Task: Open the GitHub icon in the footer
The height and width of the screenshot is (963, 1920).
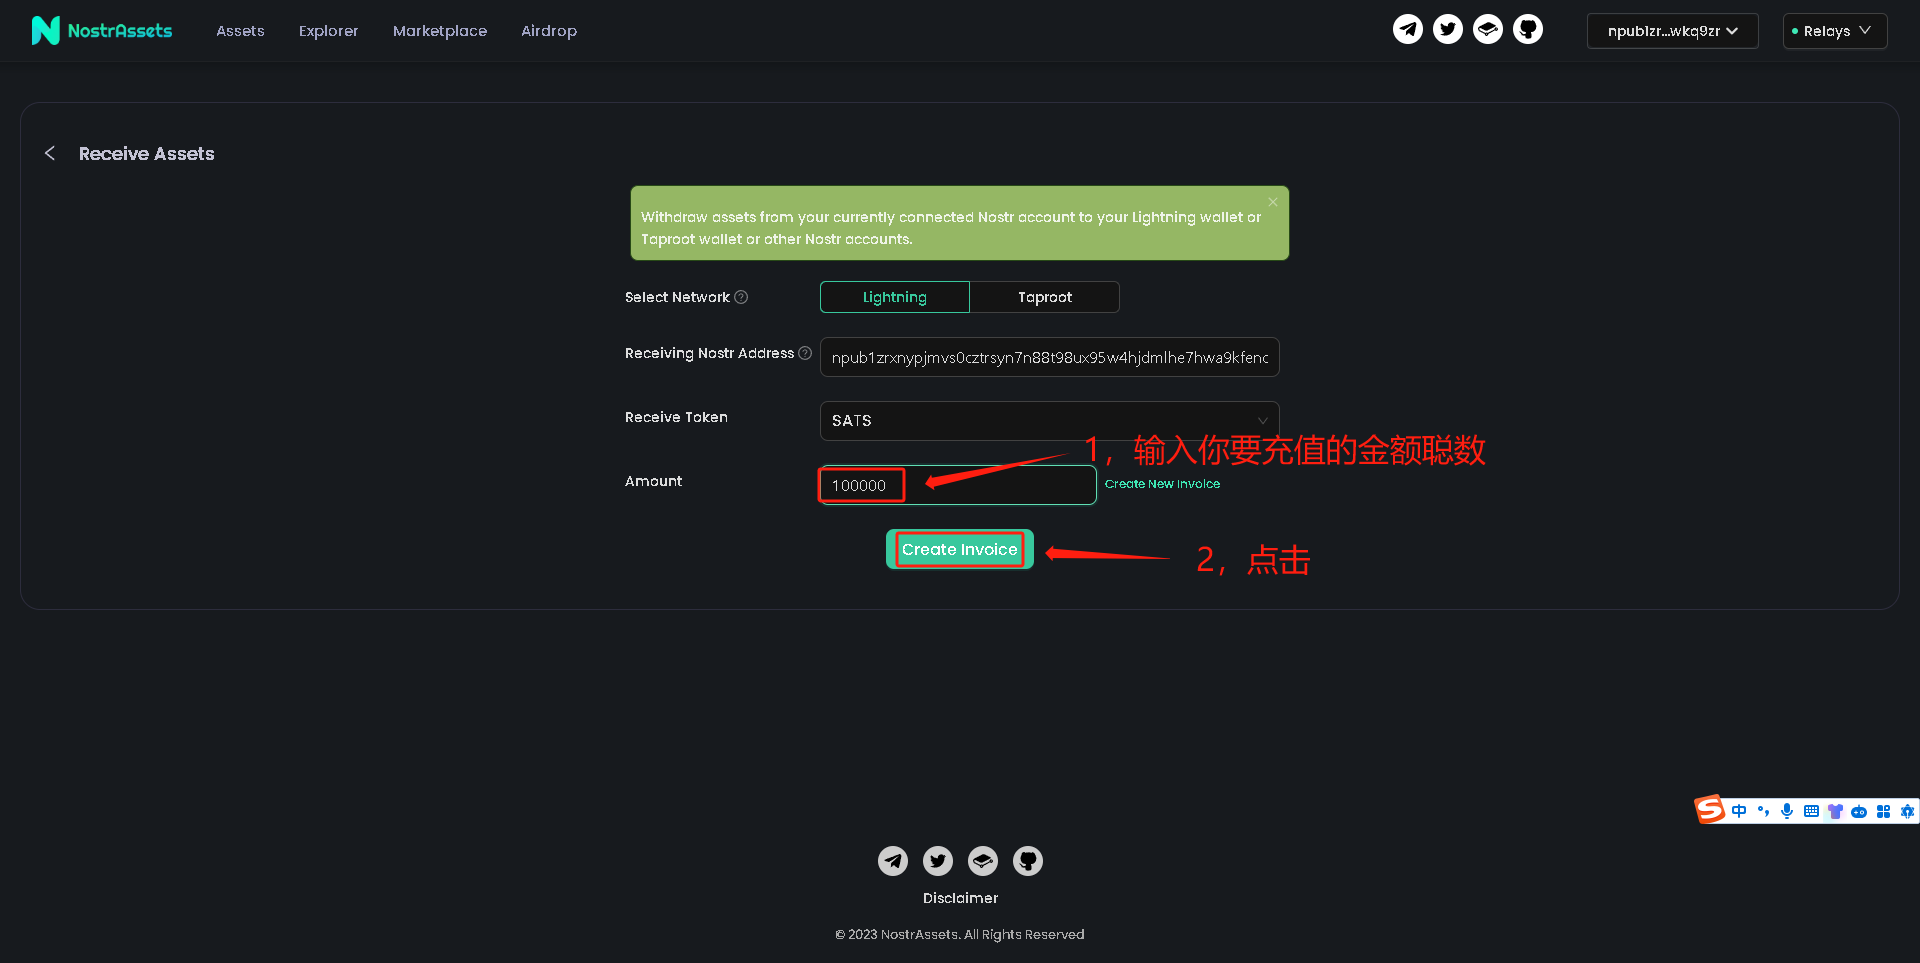Action: (1028, 860)
